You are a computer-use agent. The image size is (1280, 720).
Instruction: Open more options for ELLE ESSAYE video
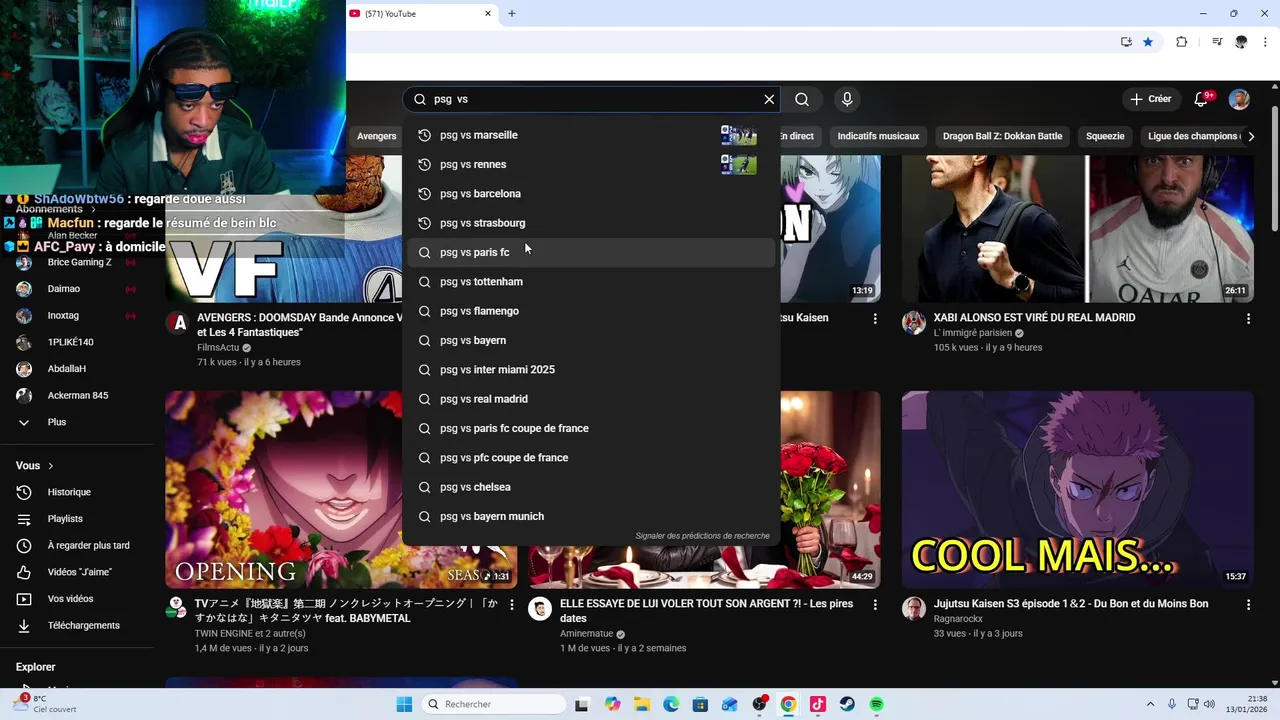pos(875,605)
